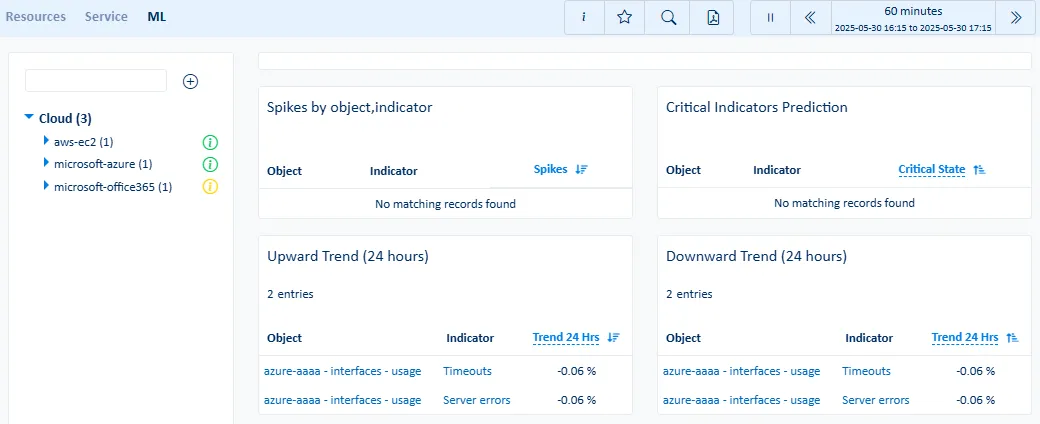1040x424 pixels.
Task: Export the dashboard using the PDF icon
Action: (714, 18)
